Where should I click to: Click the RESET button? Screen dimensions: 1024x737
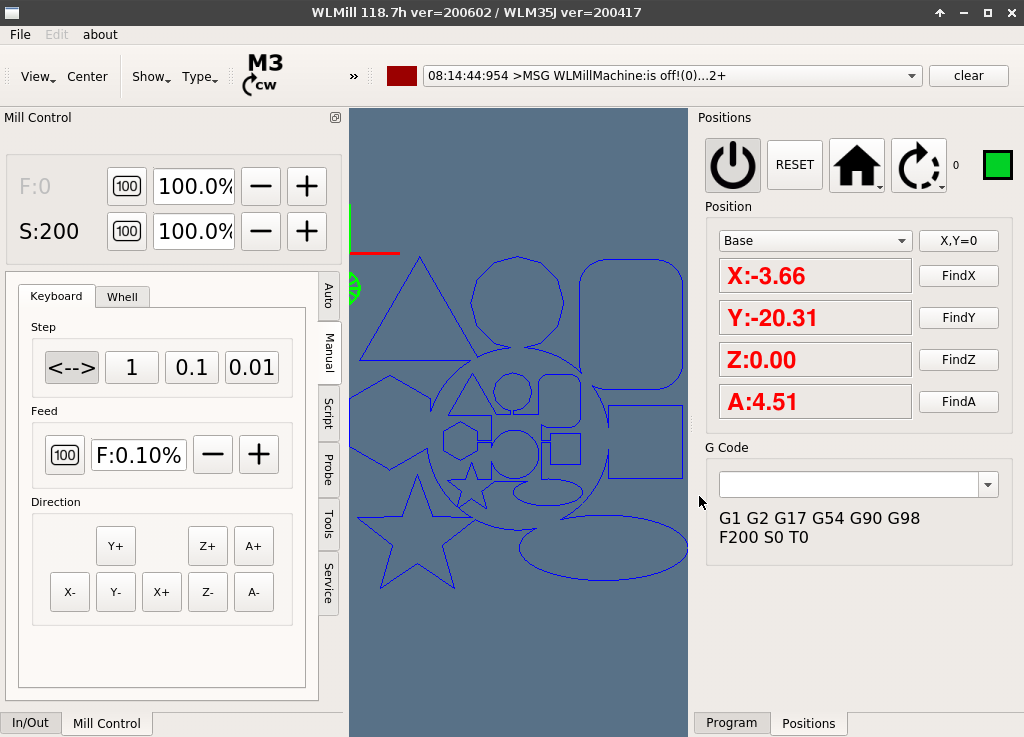pos(795,165)
